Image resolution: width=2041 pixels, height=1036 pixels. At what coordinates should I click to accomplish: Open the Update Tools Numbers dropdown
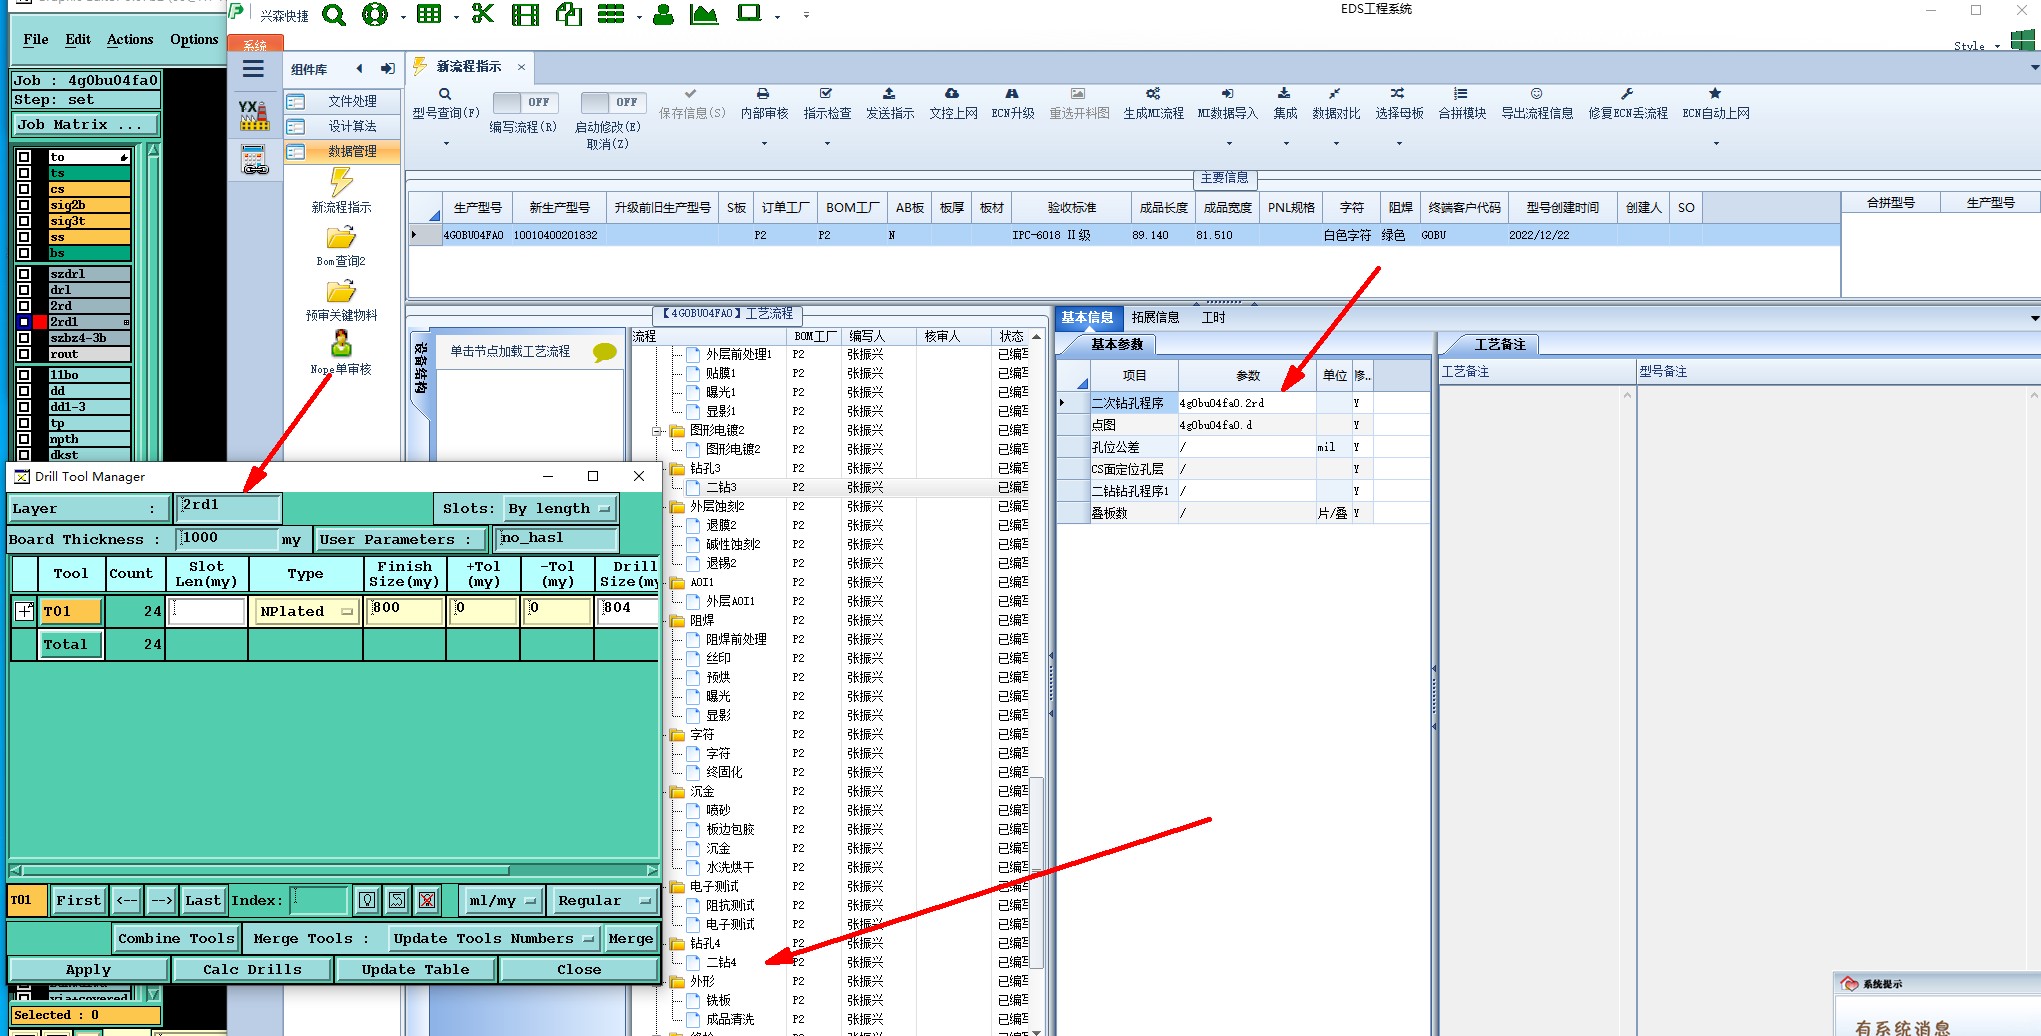click(494, 938)
